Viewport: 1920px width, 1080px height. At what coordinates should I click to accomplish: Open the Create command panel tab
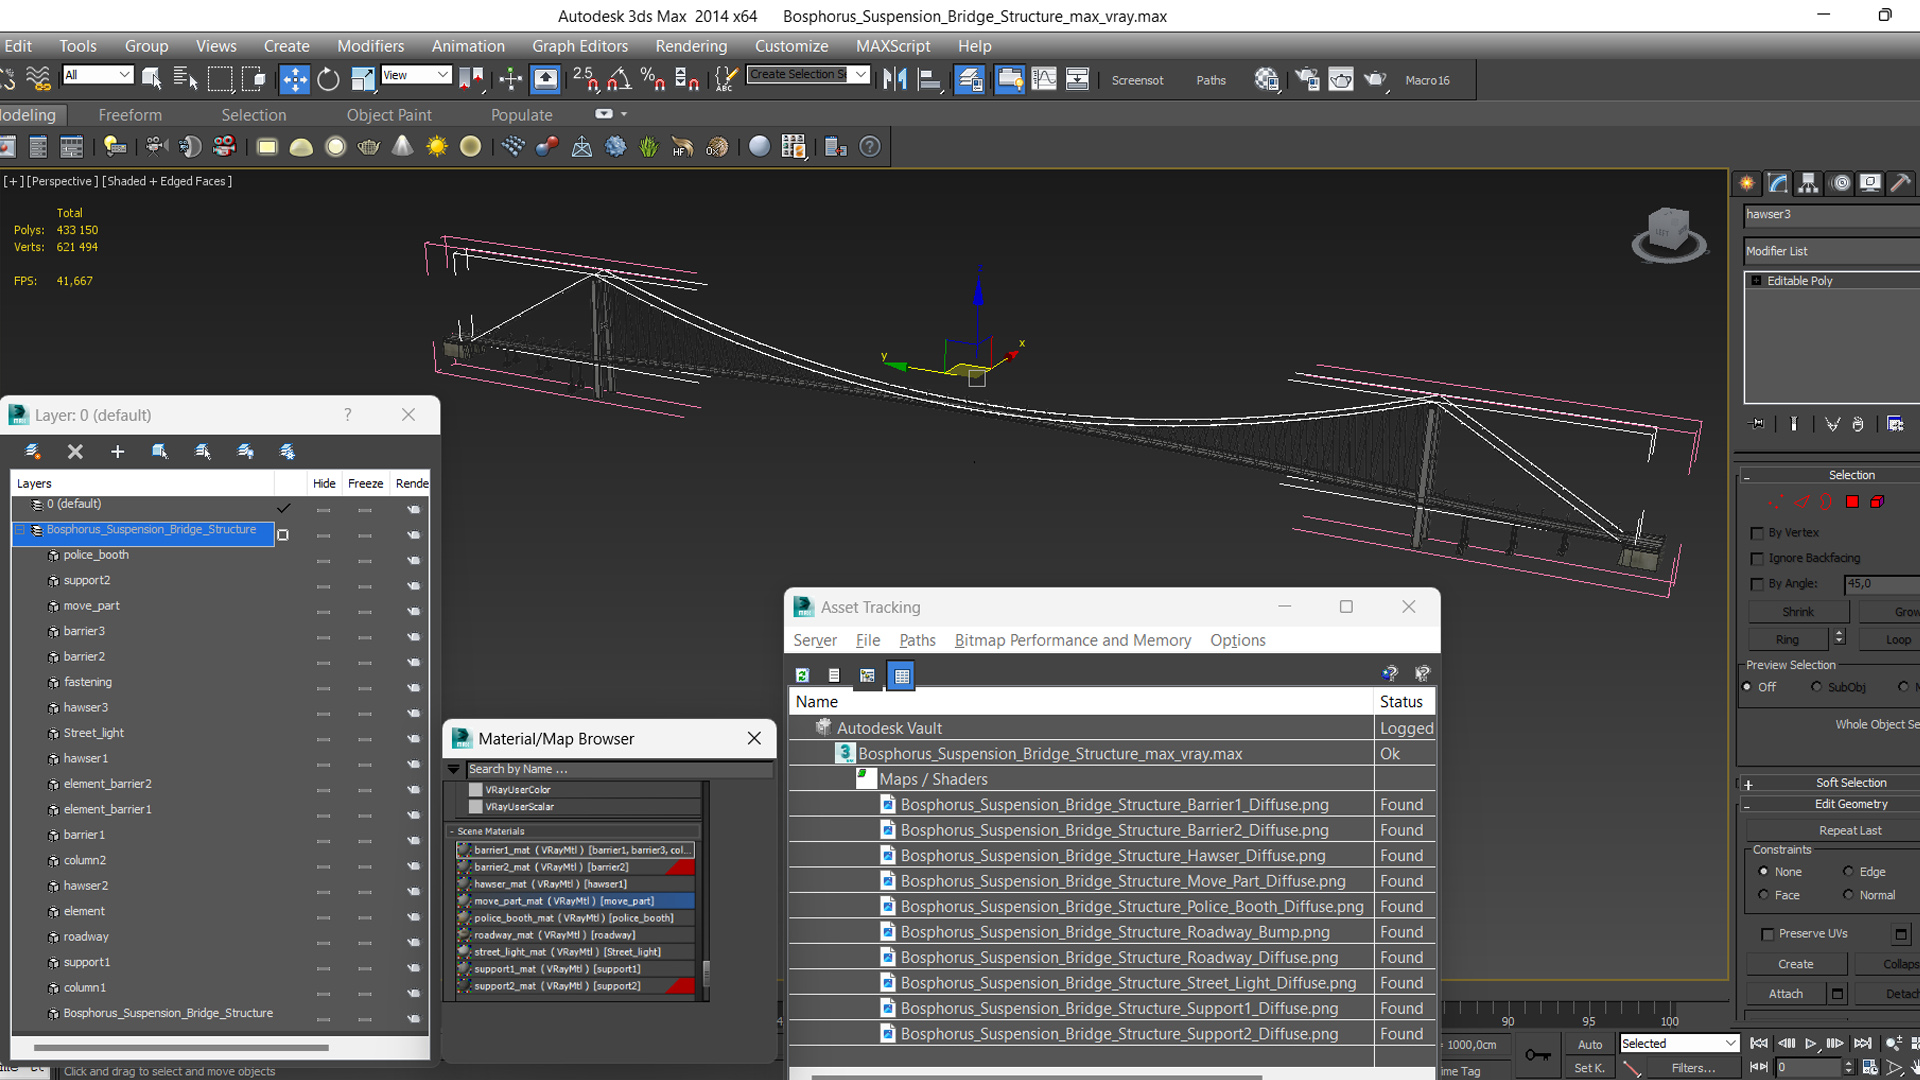[x=1747, y=183]
